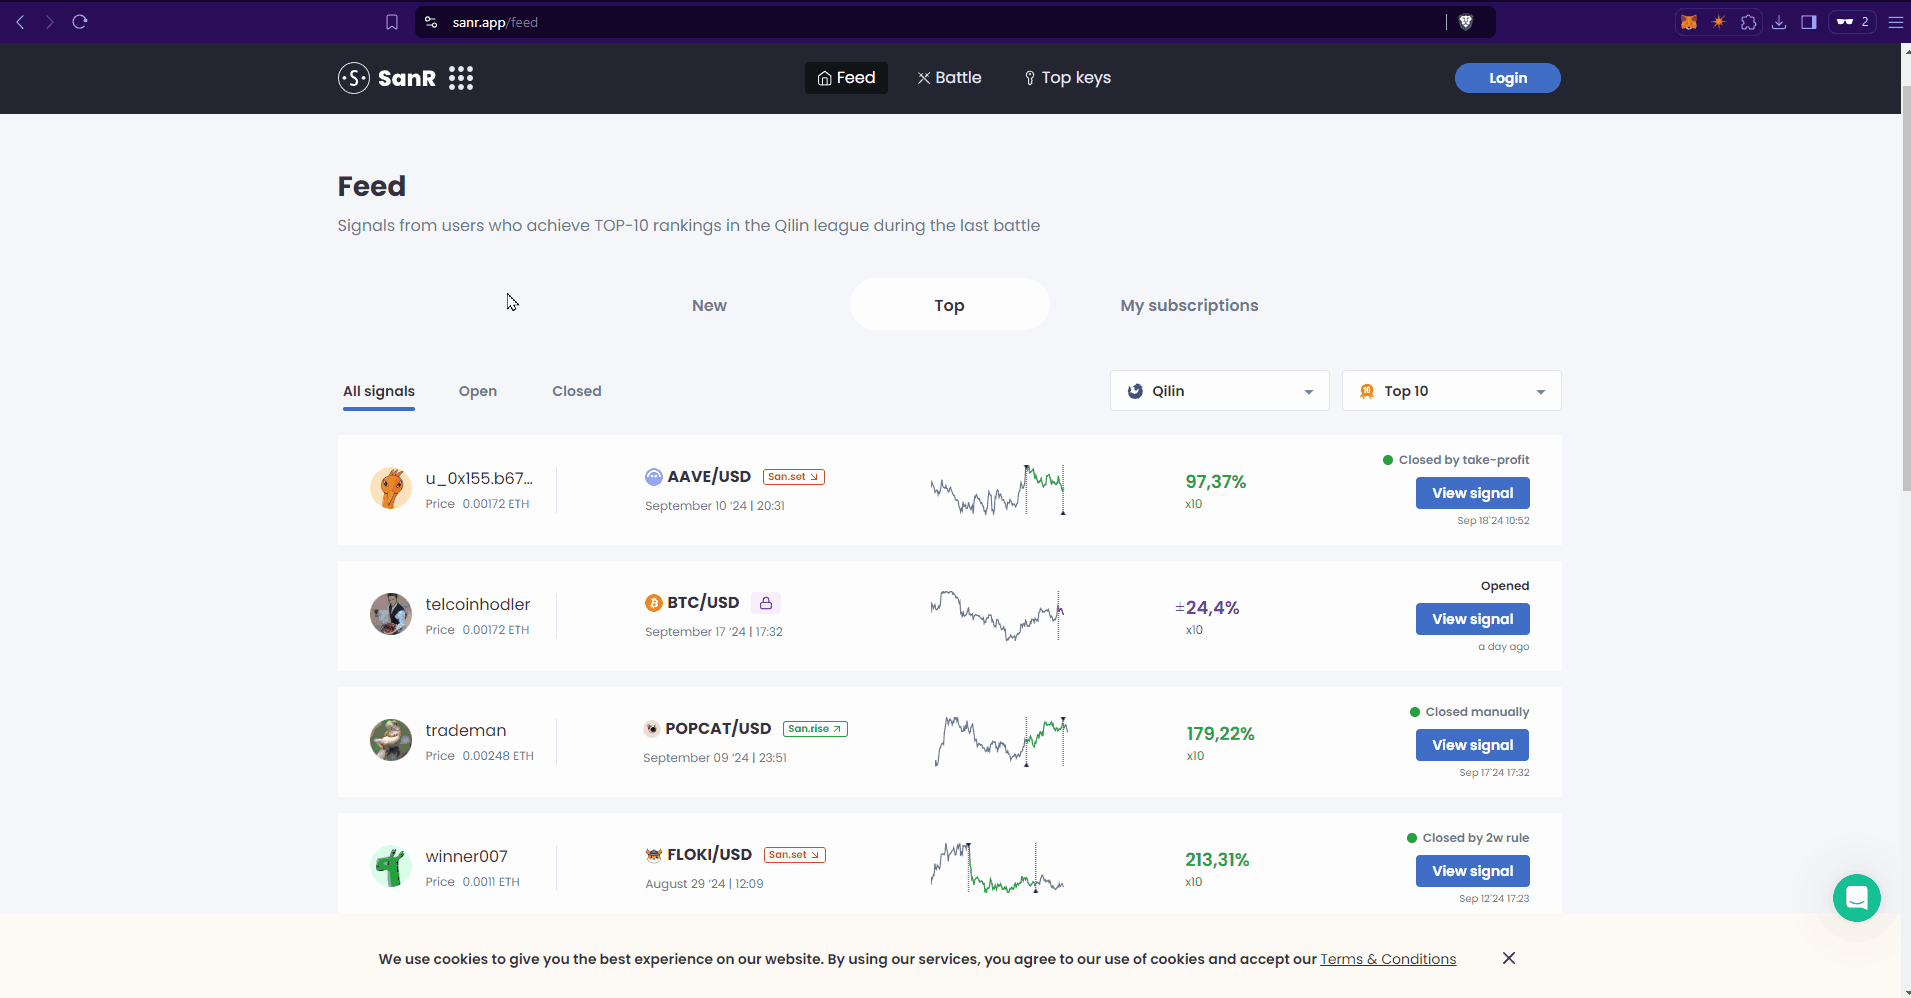The image size is (1911, 998).
Task: Expand the Qilin league dropdown
Action: (x=1219, y=391)
